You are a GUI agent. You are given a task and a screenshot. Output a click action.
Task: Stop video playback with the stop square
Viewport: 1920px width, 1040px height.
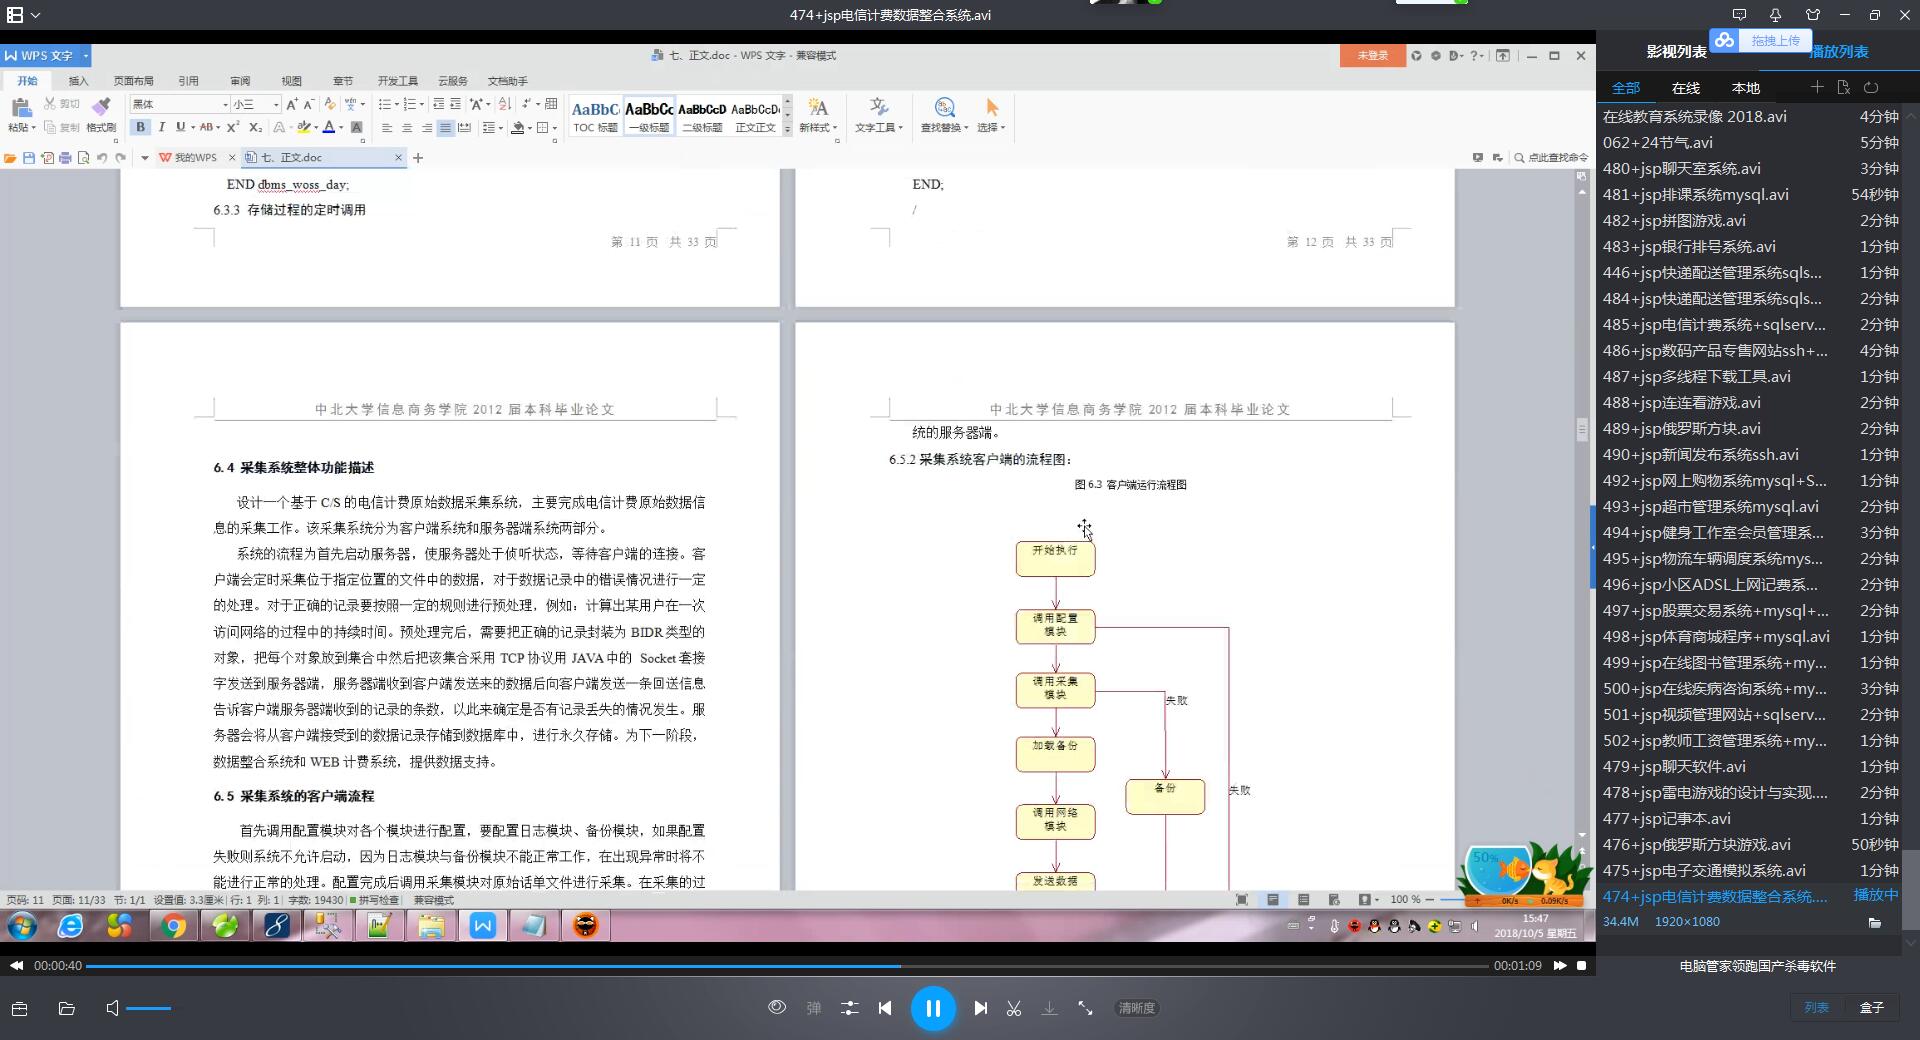coord(1581,965)
